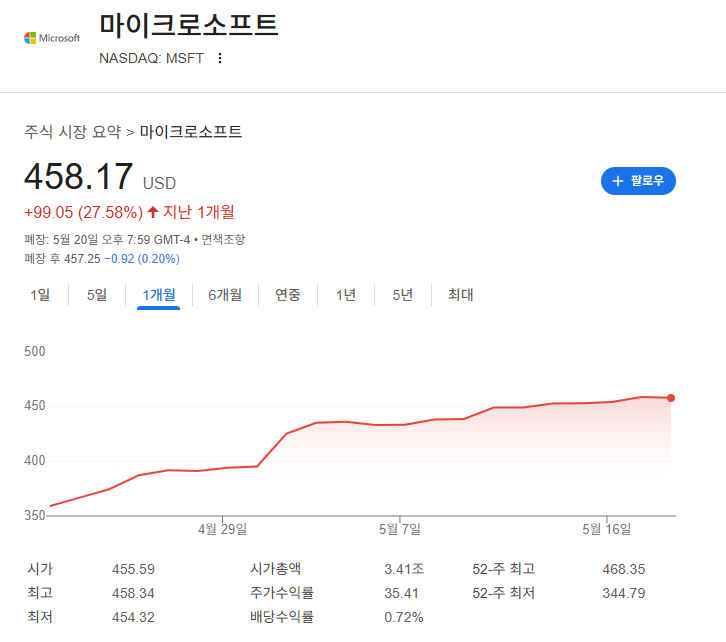
Task: Click the 배당수익률 label
Action: [x=282, y=617]
